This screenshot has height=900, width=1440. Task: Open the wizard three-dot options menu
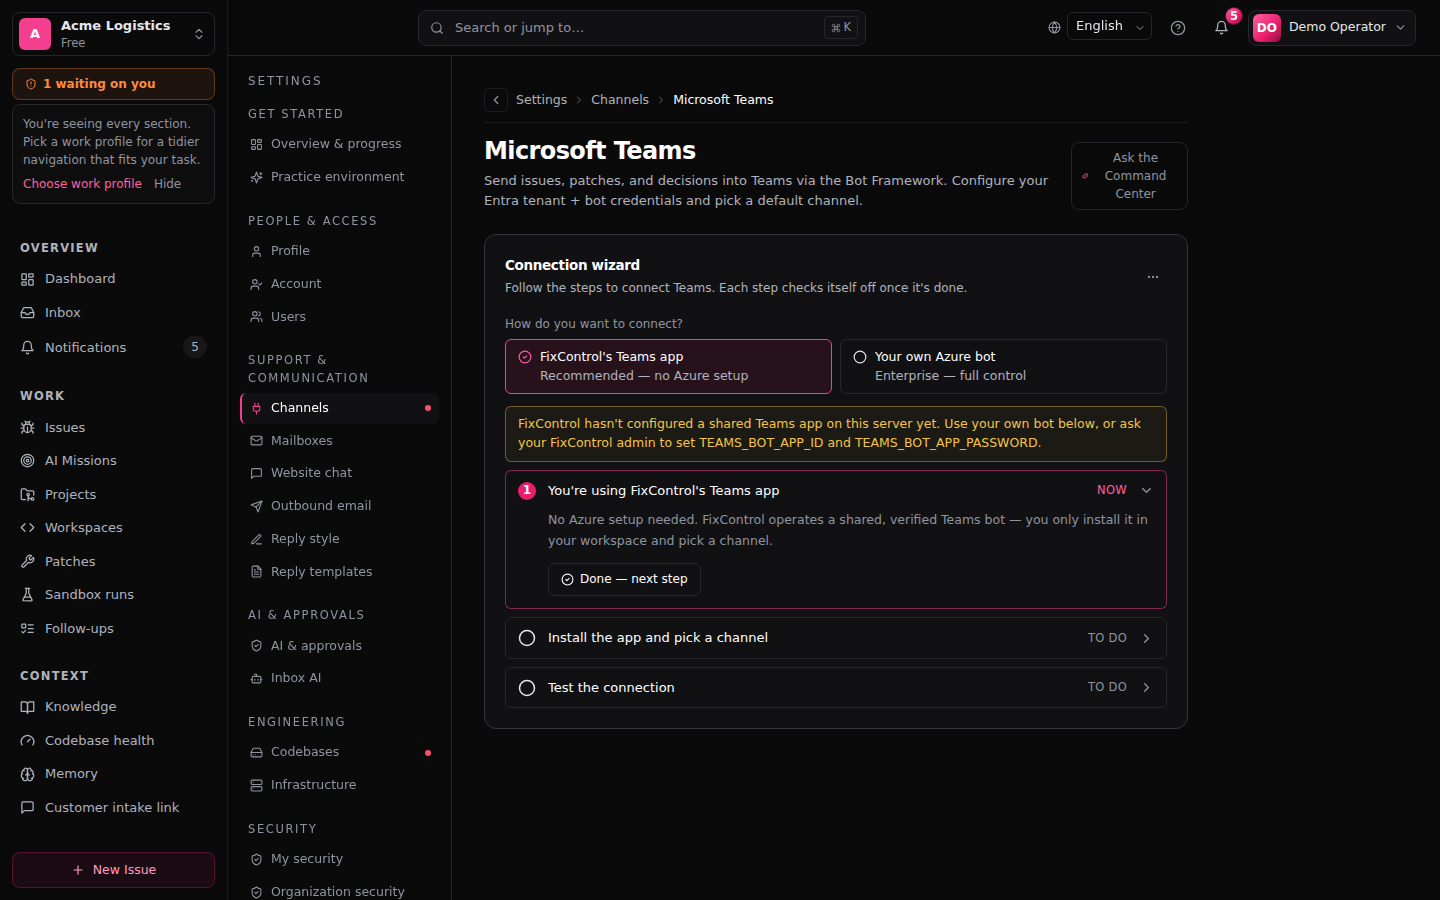[1153, 277]
